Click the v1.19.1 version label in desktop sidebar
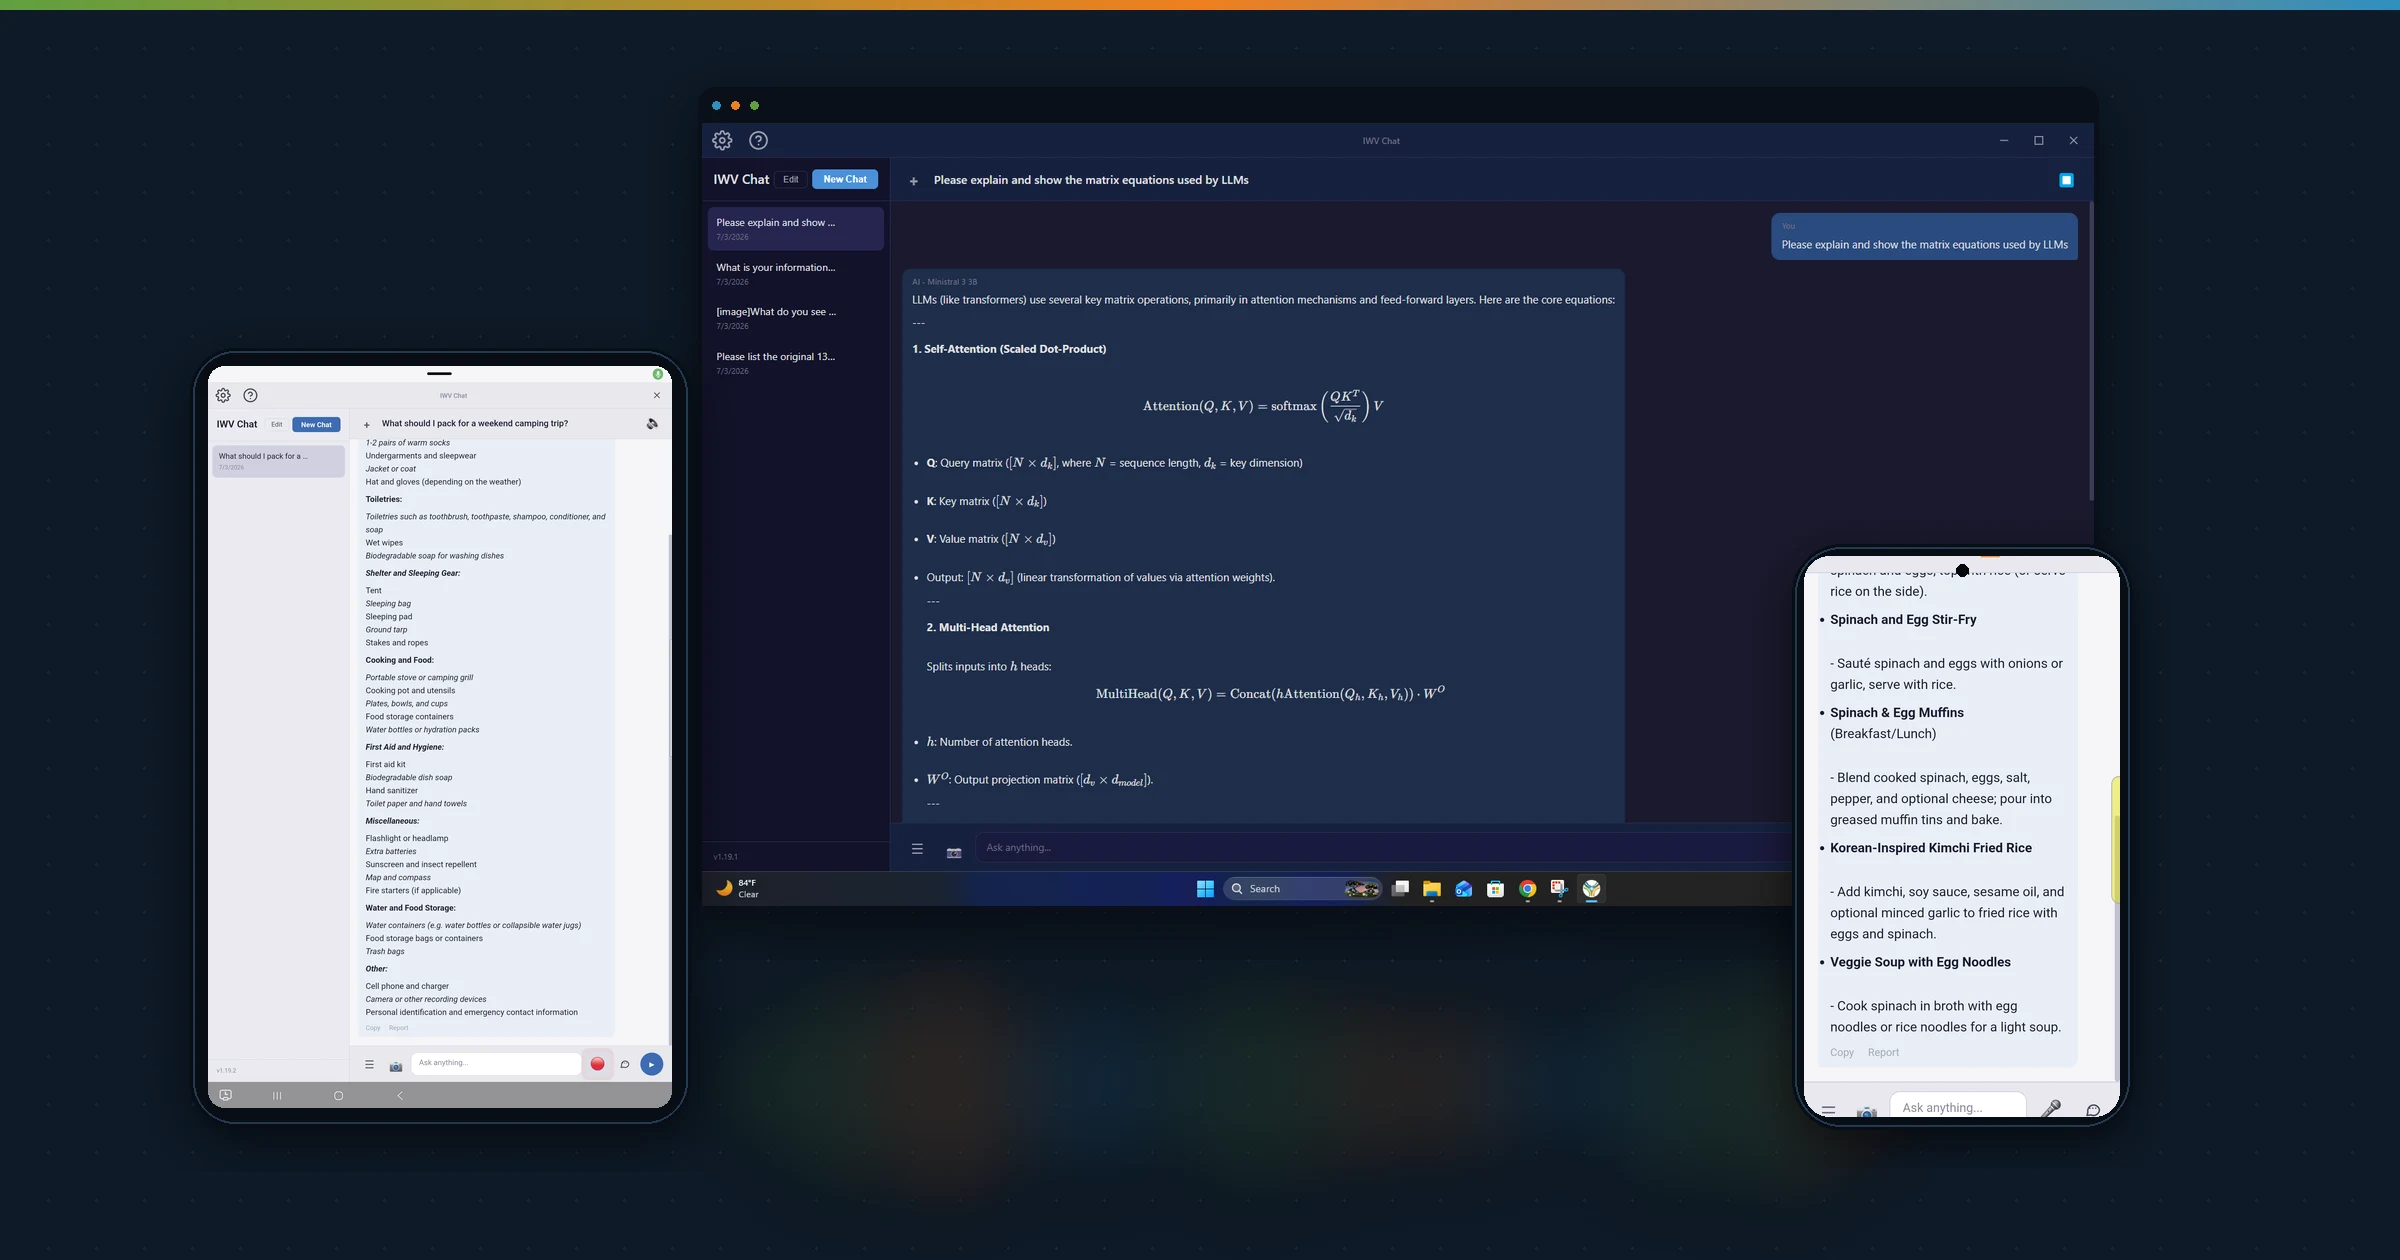This screenshot has width=2400, height=1260. pos(725,857)
